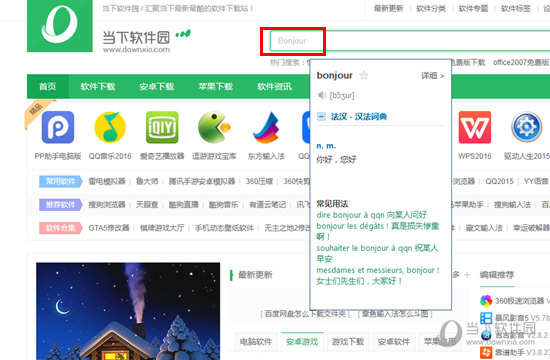The height and width of the screenshot is (360, 550).
Task: Open 软件专题 top link
Action: pos(474,8)
